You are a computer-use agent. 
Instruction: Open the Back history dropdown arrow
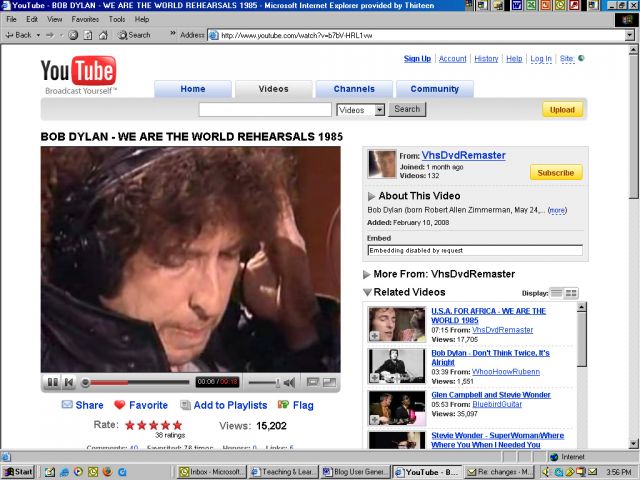pos(38,35)
